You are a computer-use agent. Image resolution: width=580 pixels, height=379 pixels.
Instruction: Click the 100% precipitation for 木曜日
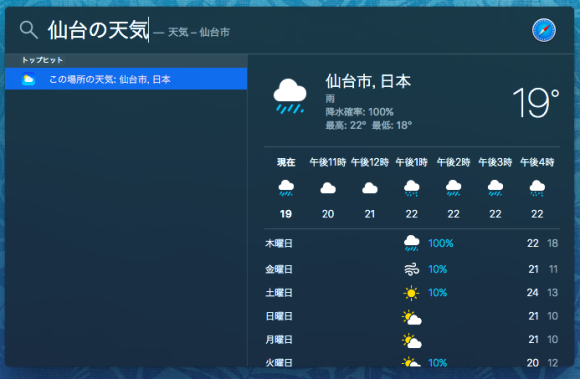point(441,243)
